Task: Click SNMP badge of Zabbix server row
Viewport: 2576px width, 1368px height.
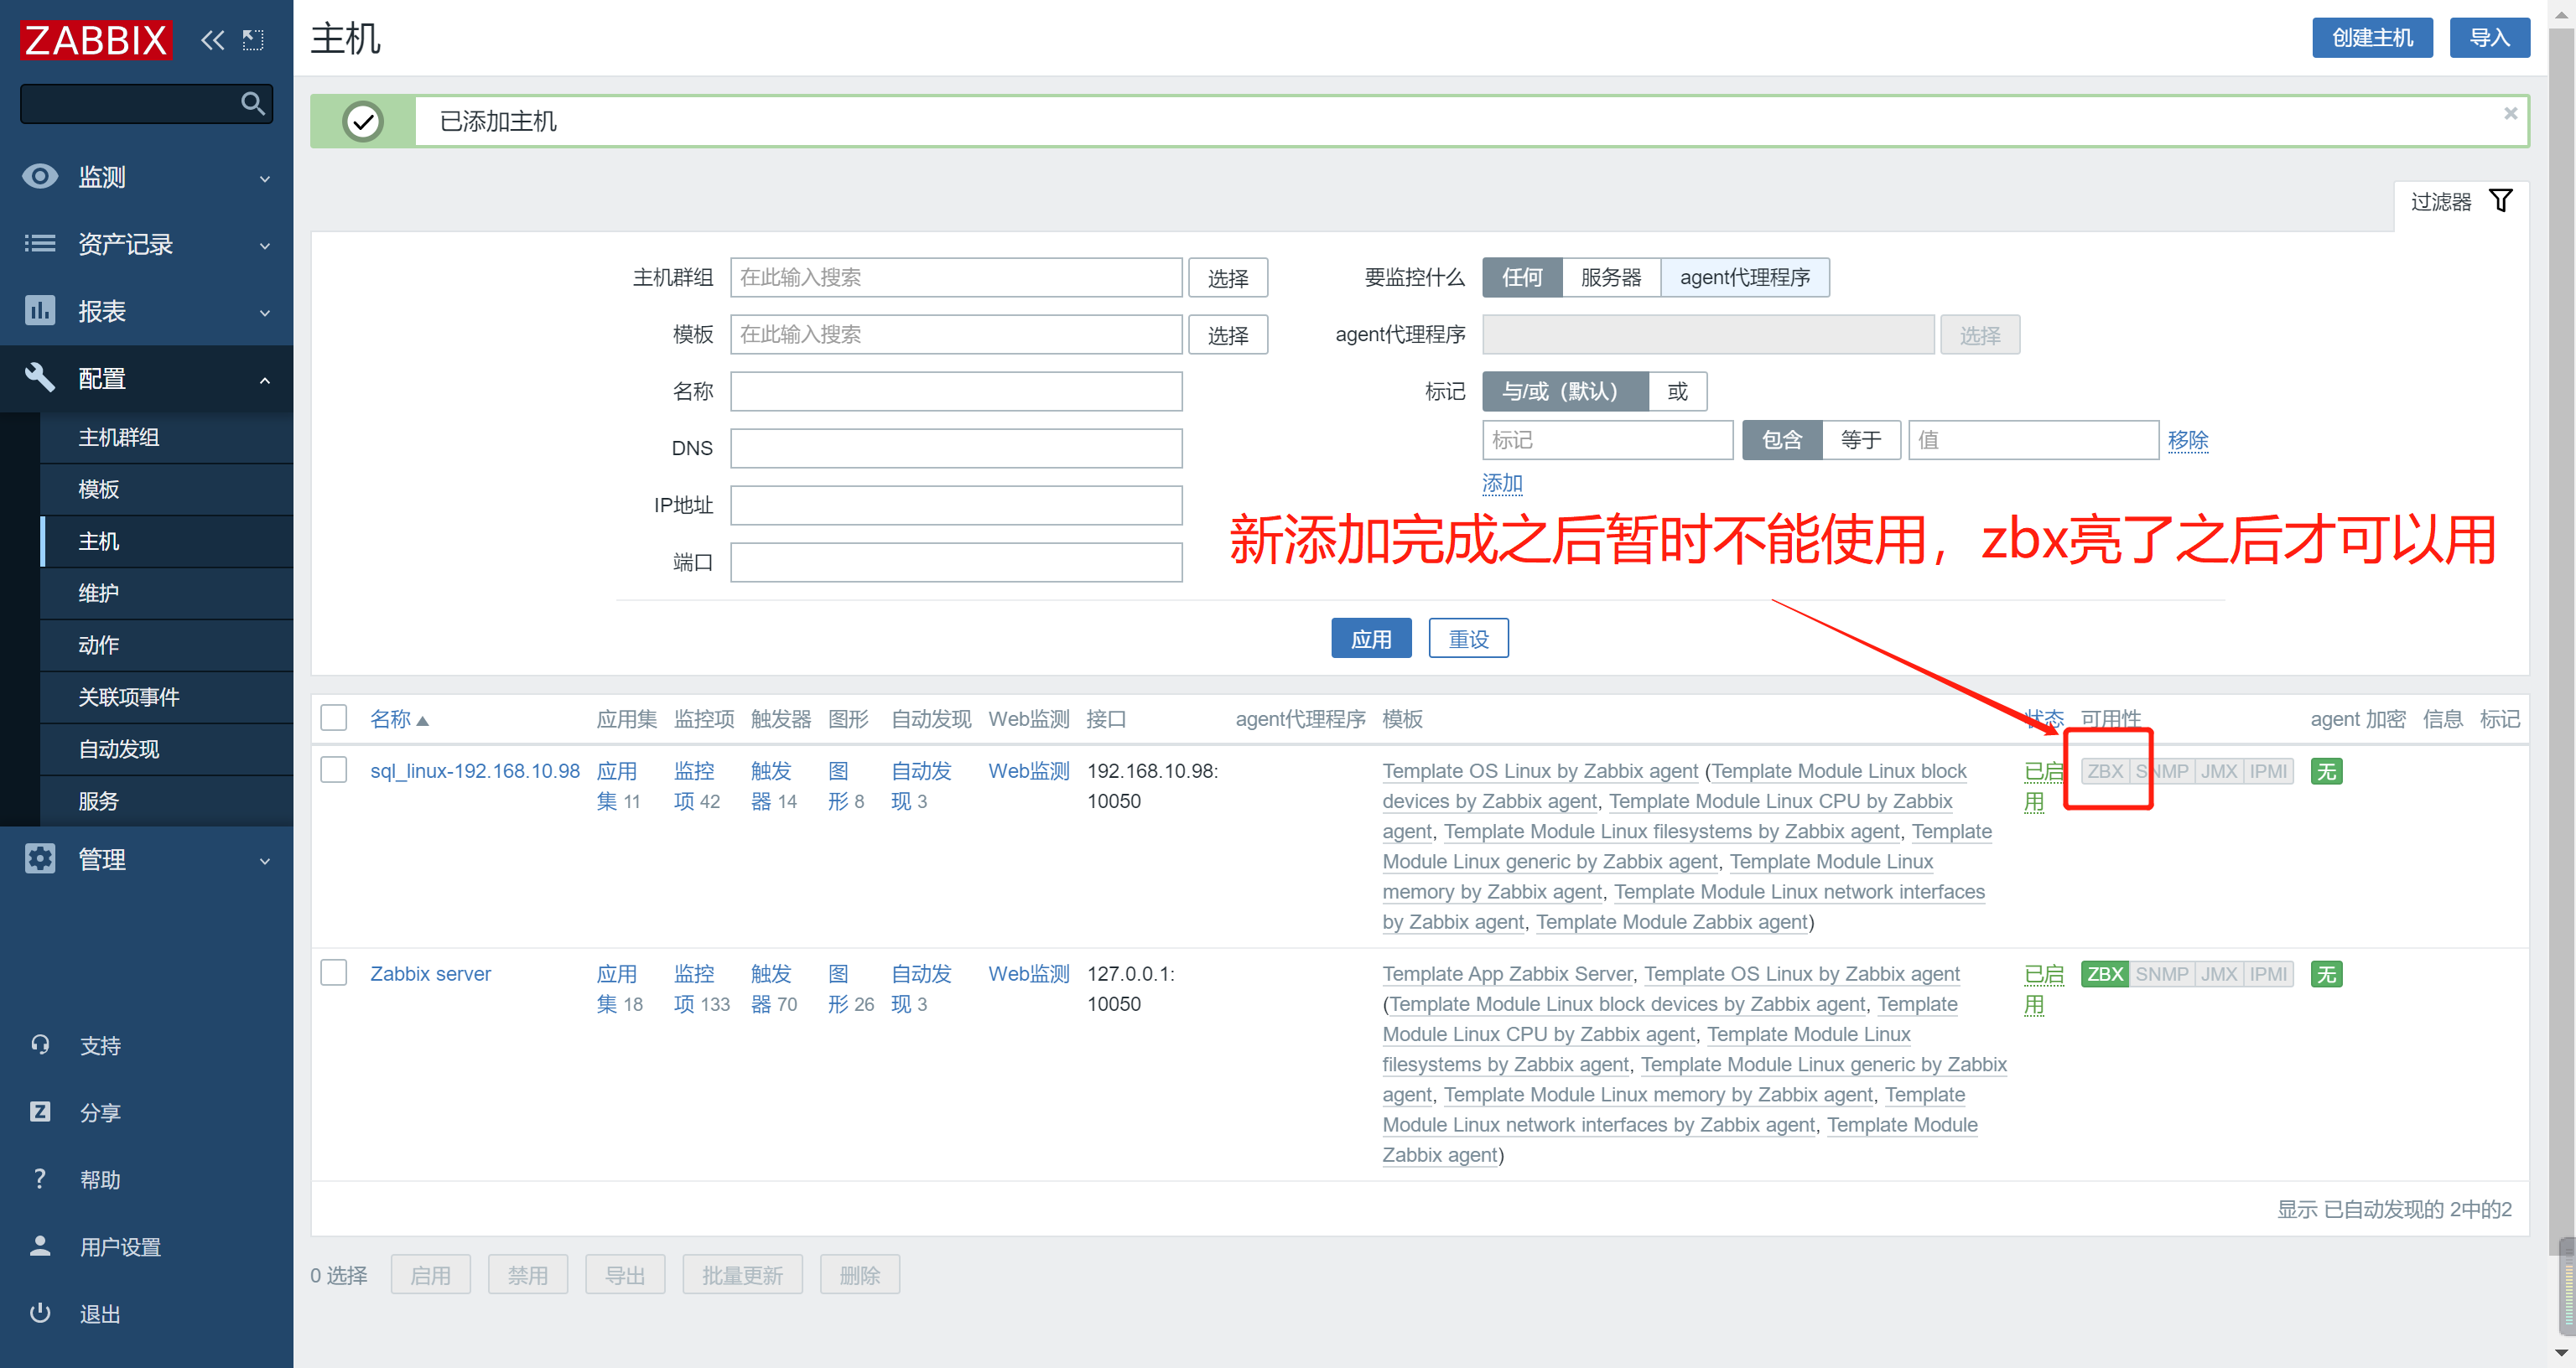Action: coord(2161,974)
